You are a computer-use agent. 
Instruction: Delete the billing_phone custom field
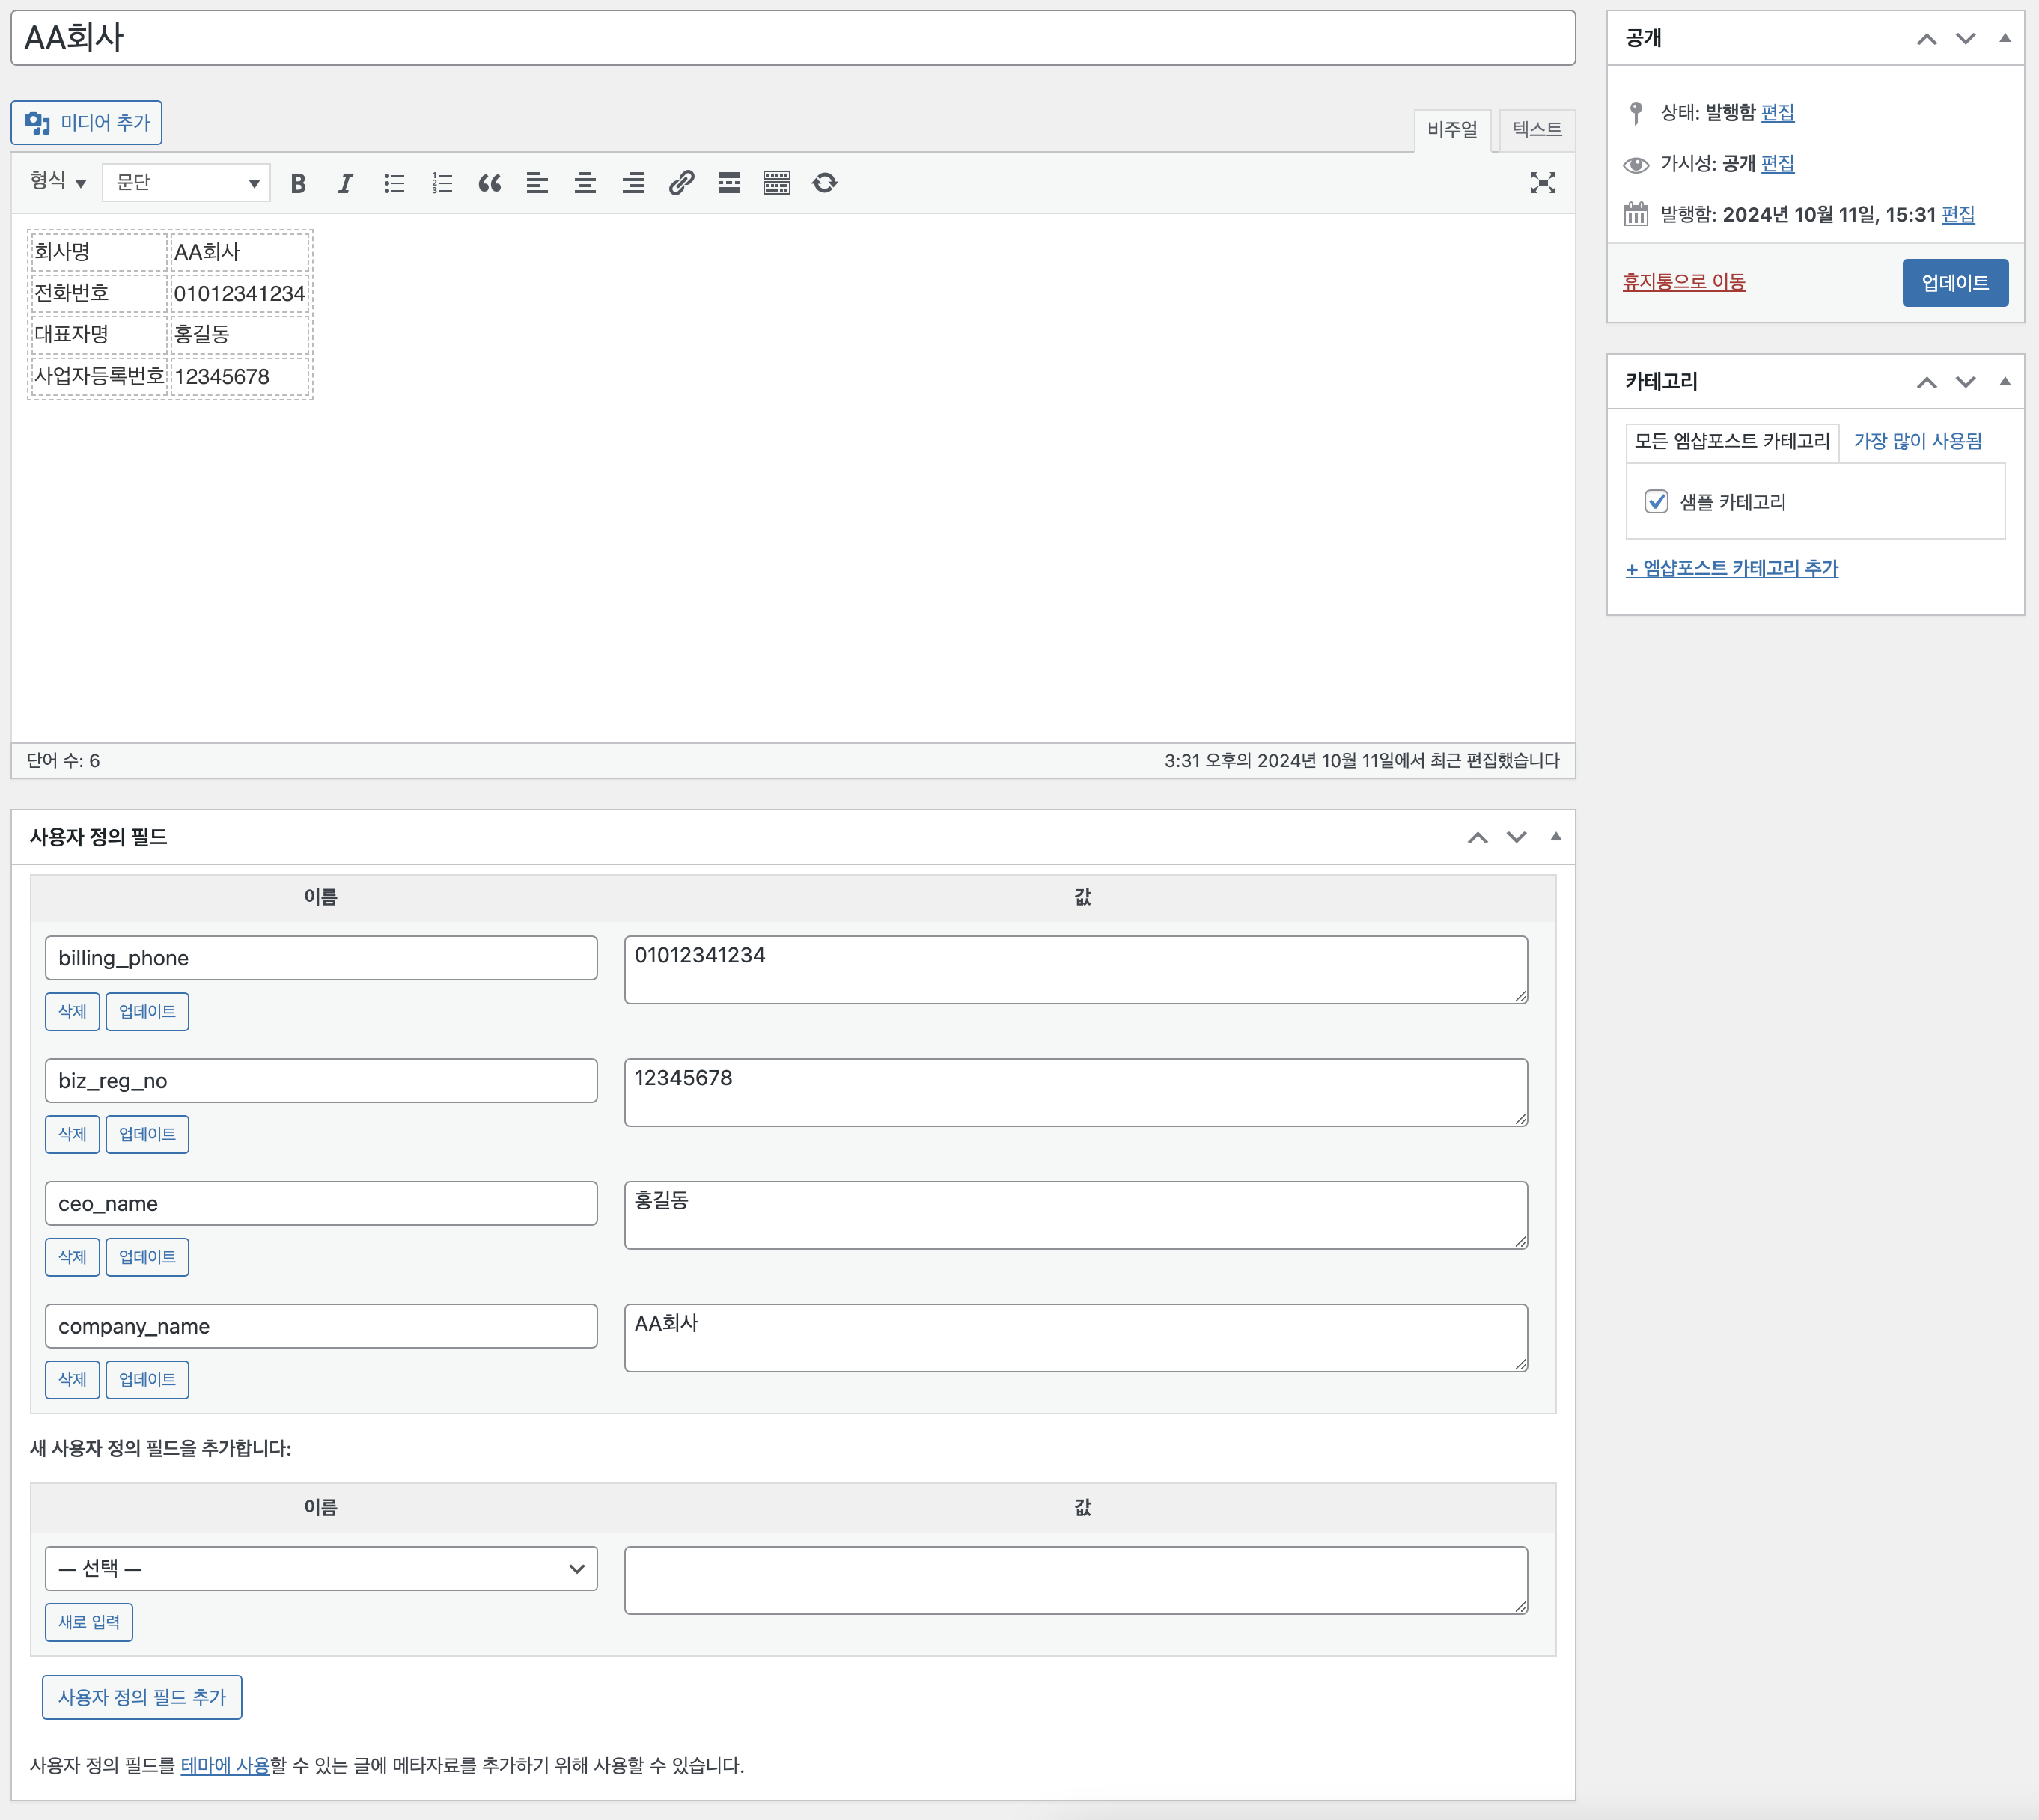click(x=72, y=1012)
